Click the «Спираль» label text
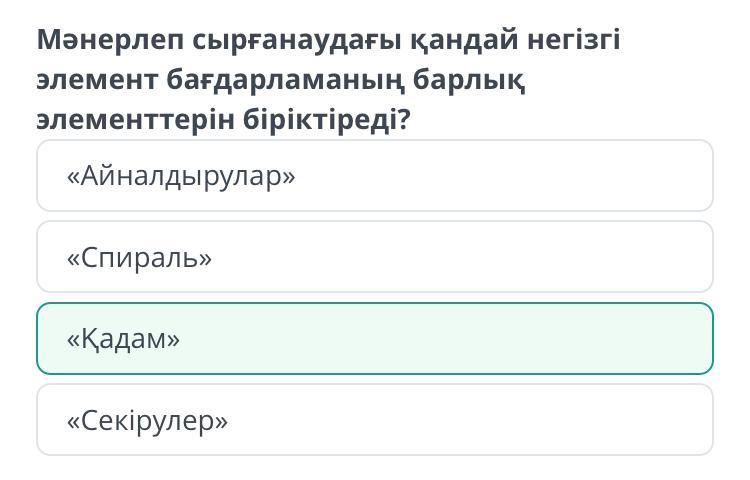Screen dimensions: 750x480 tap(139, 258)
